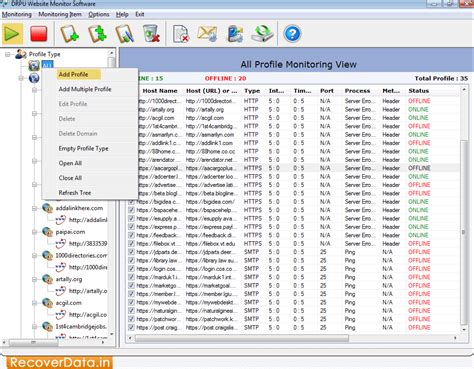Click the recycle bin delete toolbar icon
The height and width of the screenshot is (369, 474).
[152, 34]
